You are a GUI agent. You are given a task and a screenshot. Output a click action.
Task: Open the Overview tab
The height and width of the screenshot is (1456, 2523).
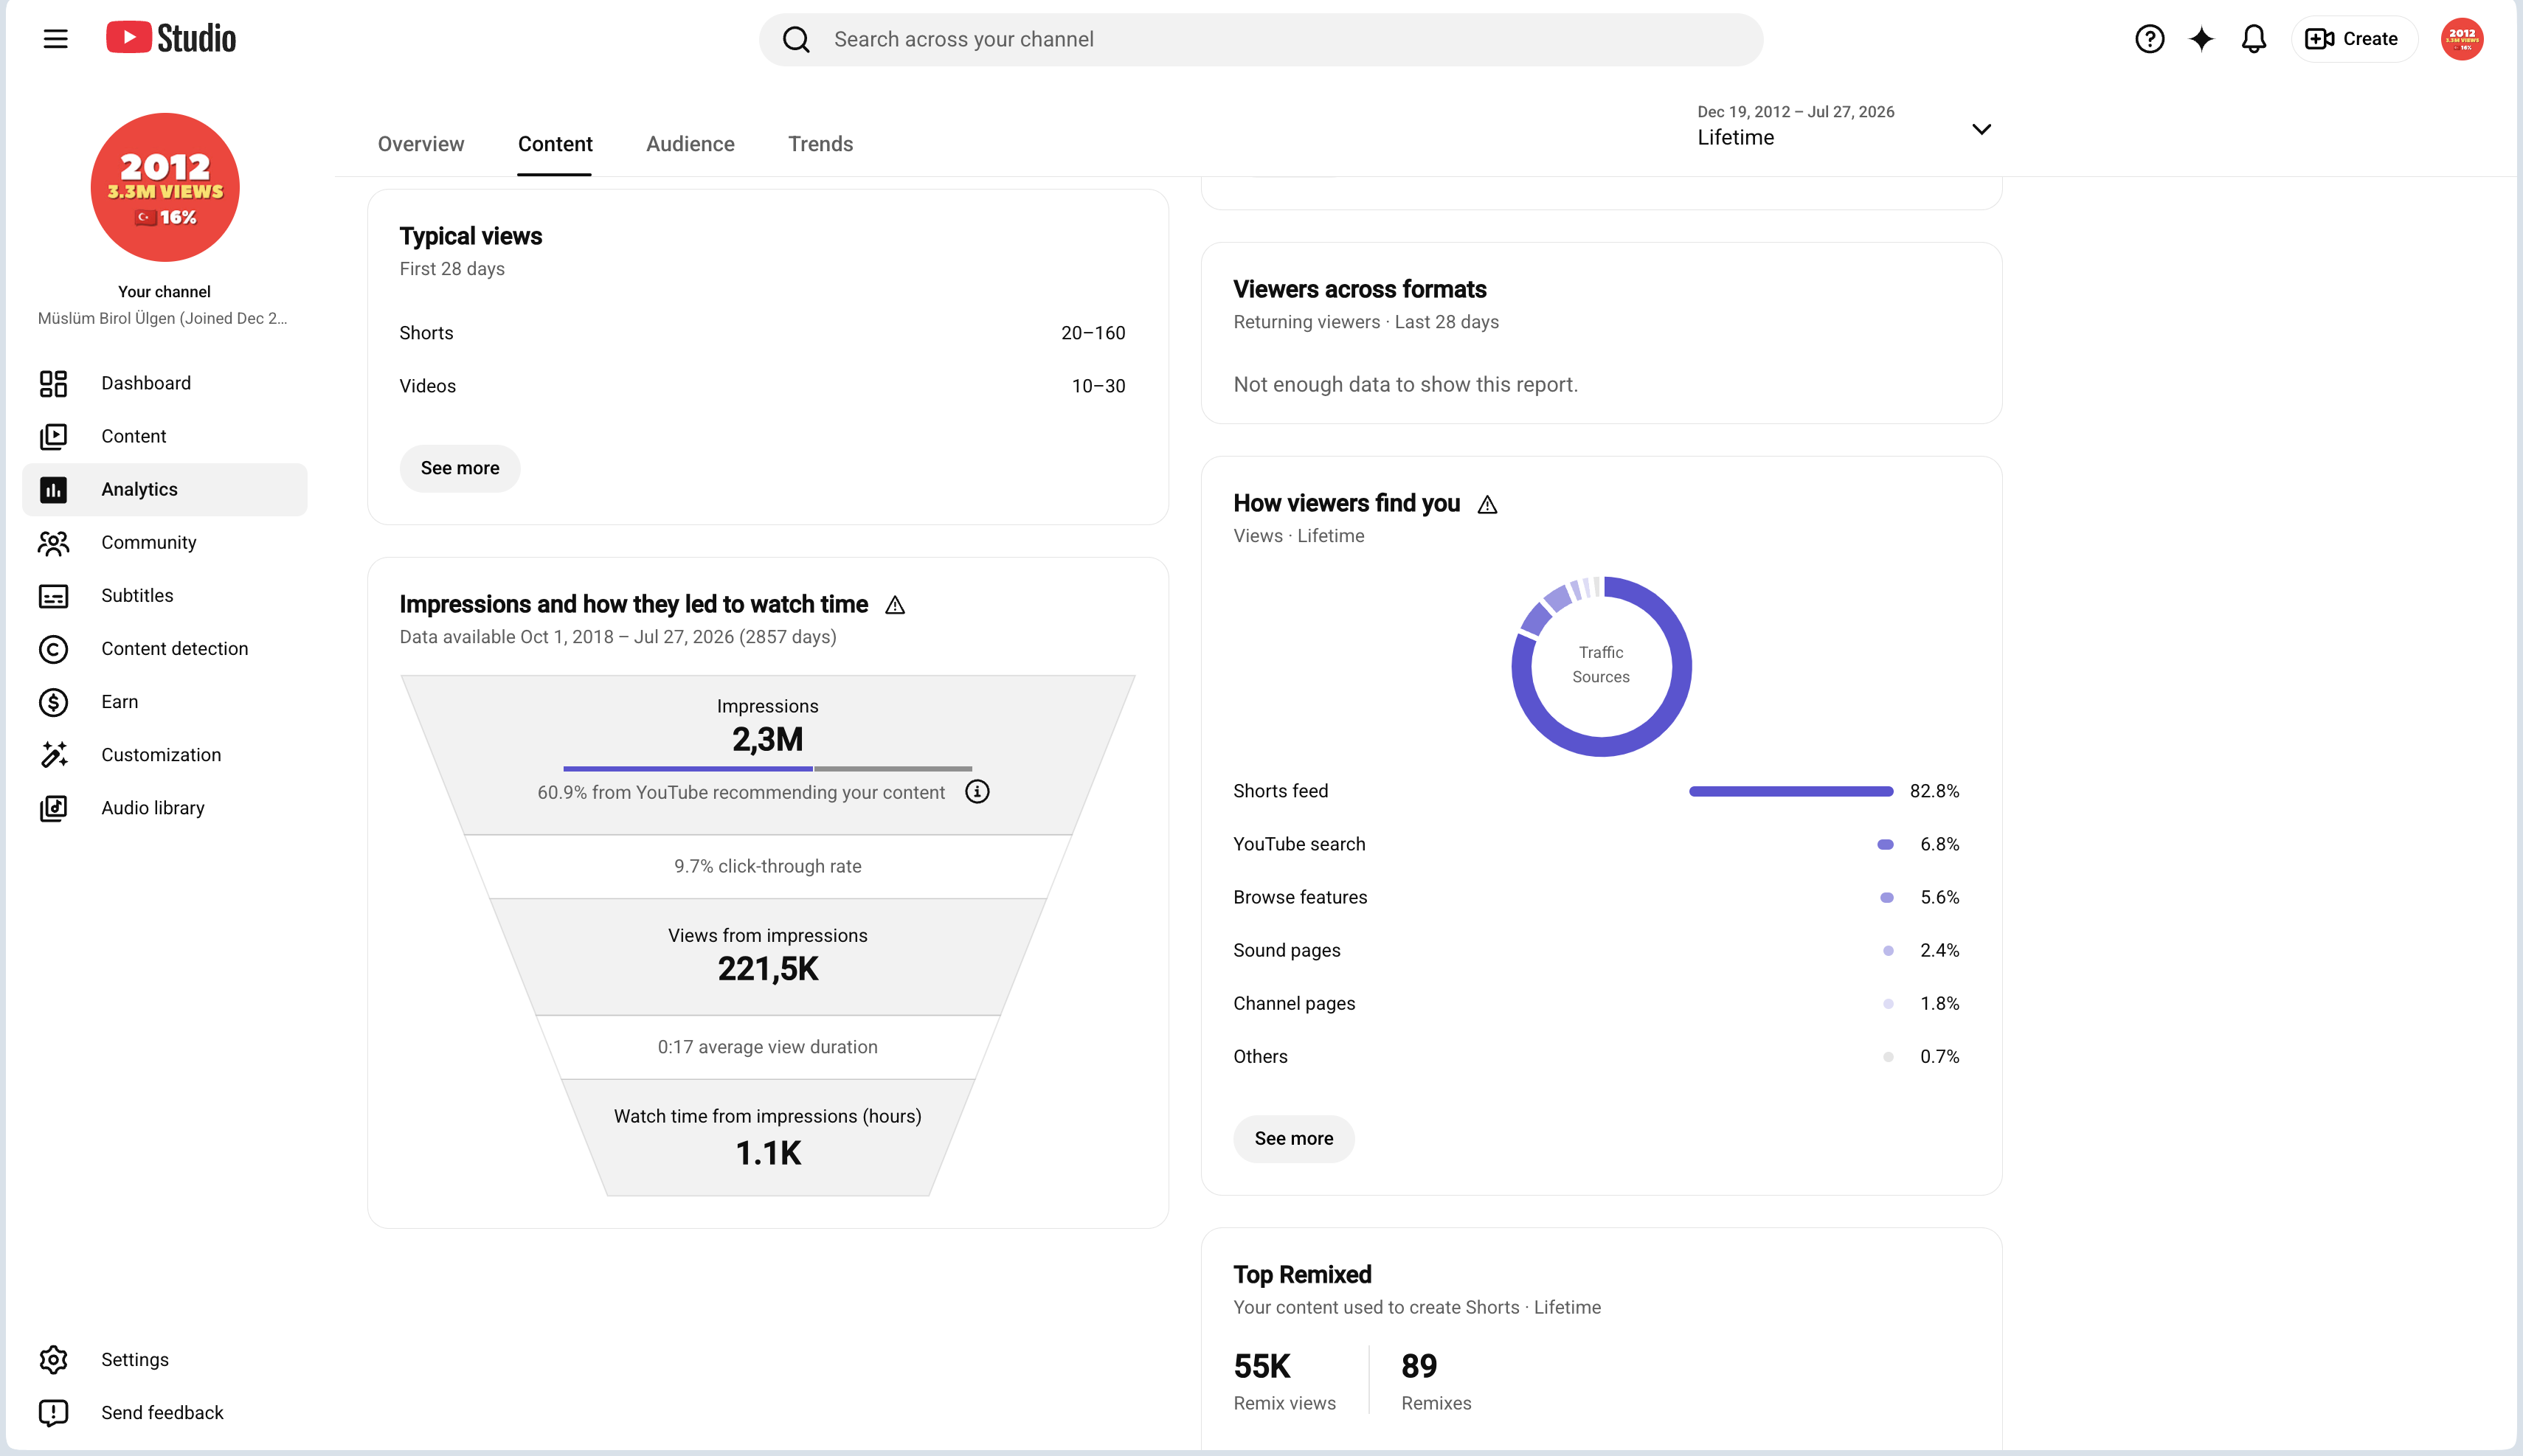pyautogui.click(x=421, y=144)
